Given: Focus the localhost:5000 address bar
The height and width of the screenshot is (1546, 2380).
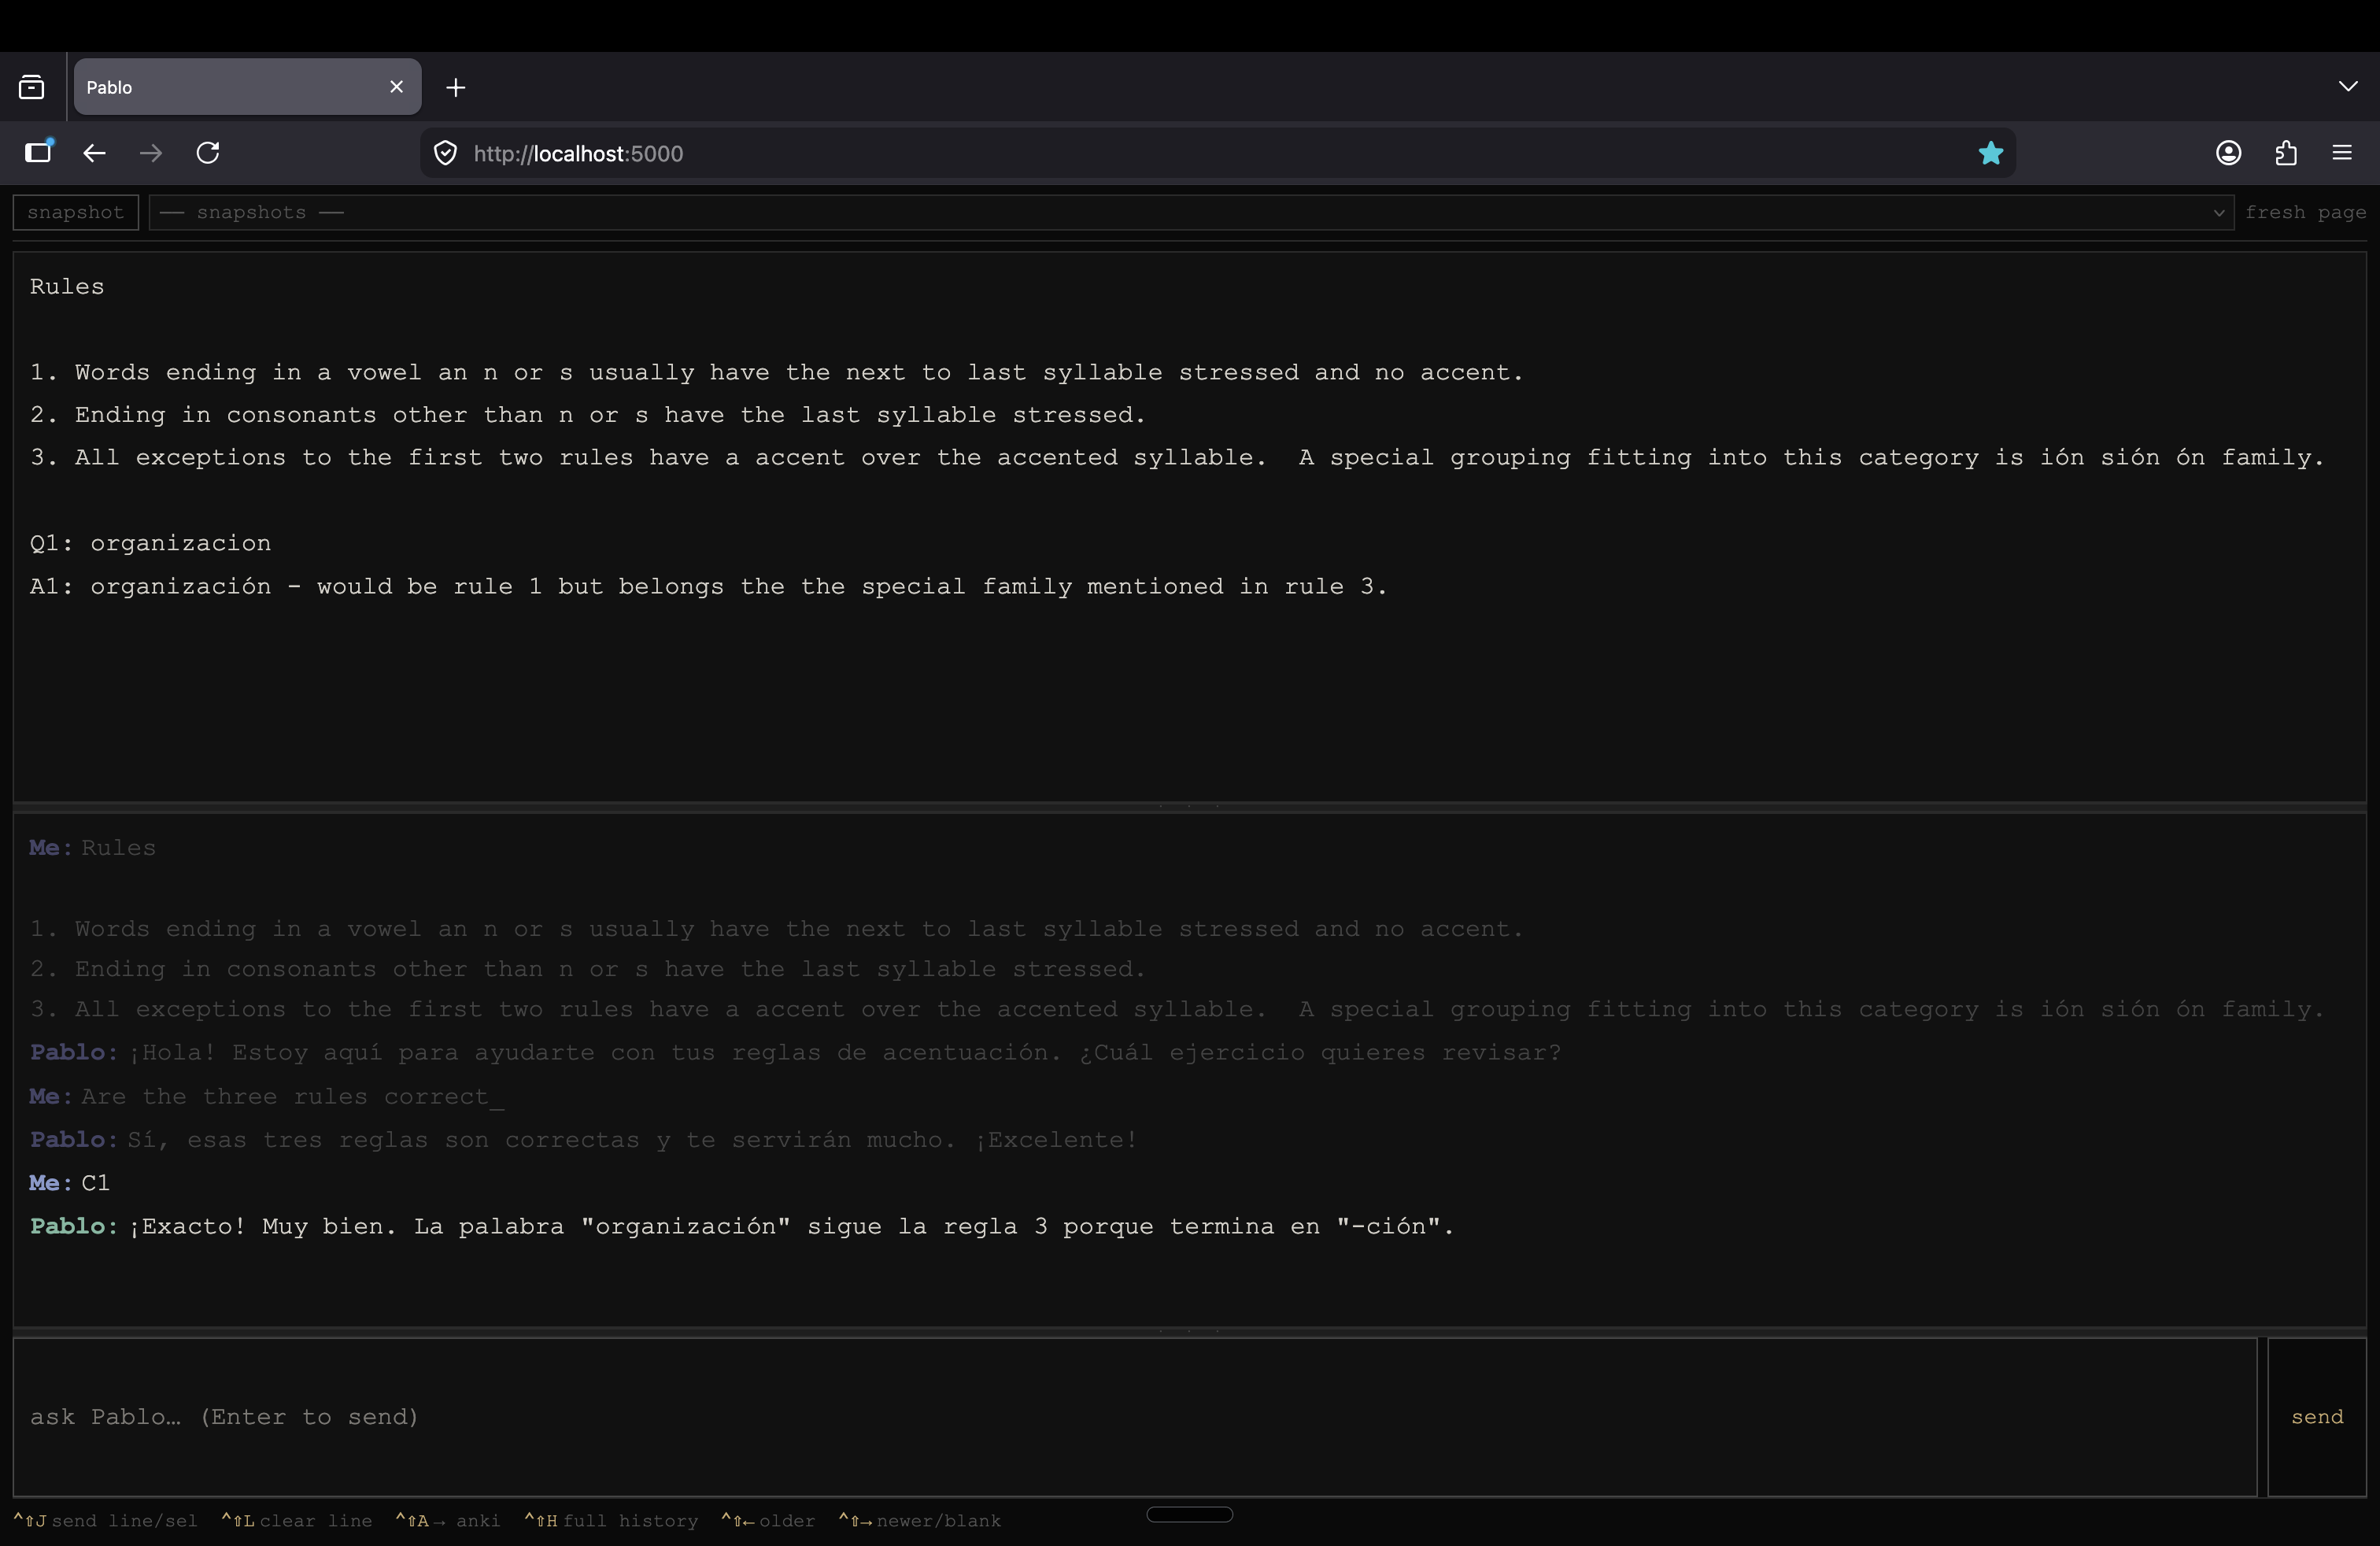Looking at the screenshot, I should (1218, 153).
